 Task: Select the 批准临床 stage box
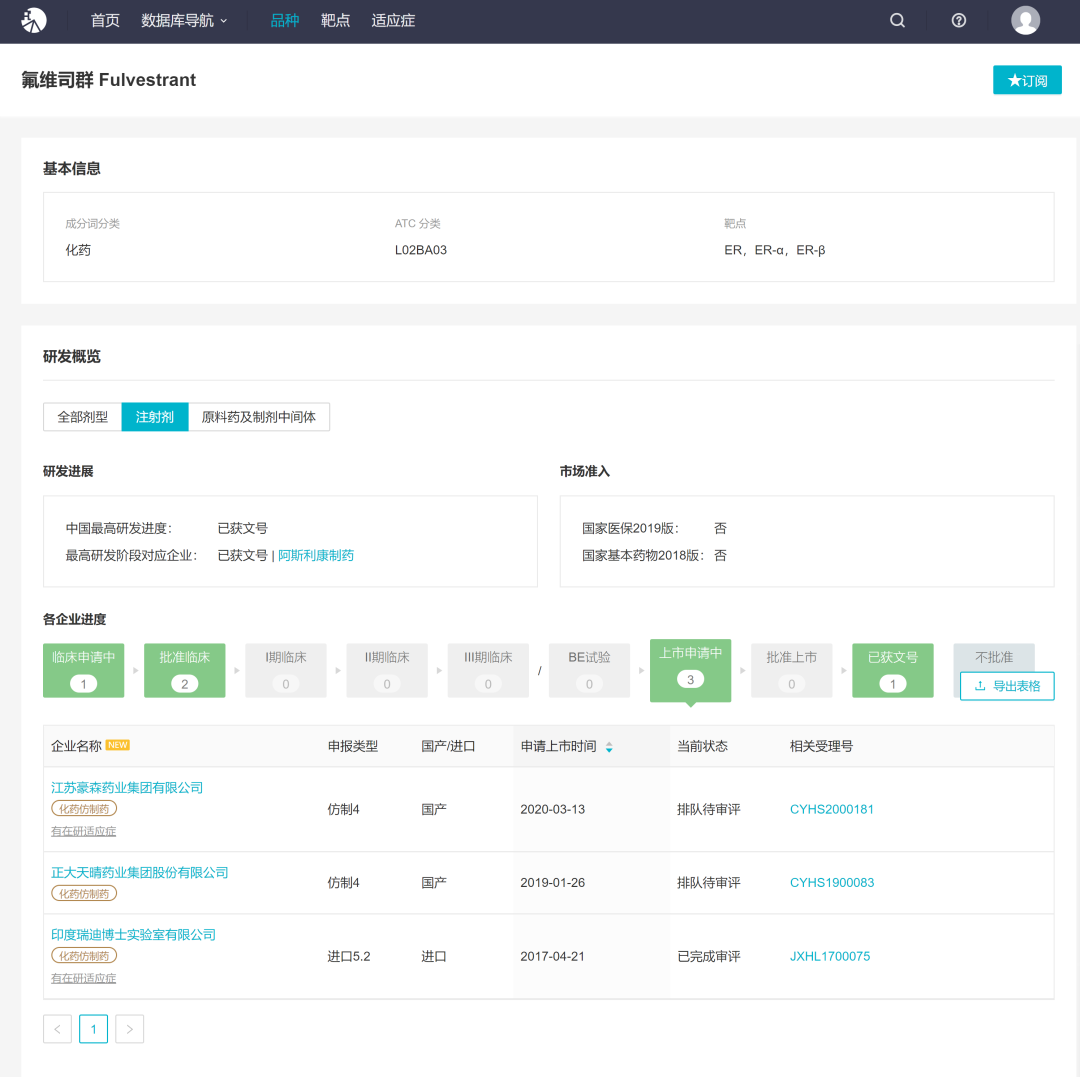(x=185, y=670)
